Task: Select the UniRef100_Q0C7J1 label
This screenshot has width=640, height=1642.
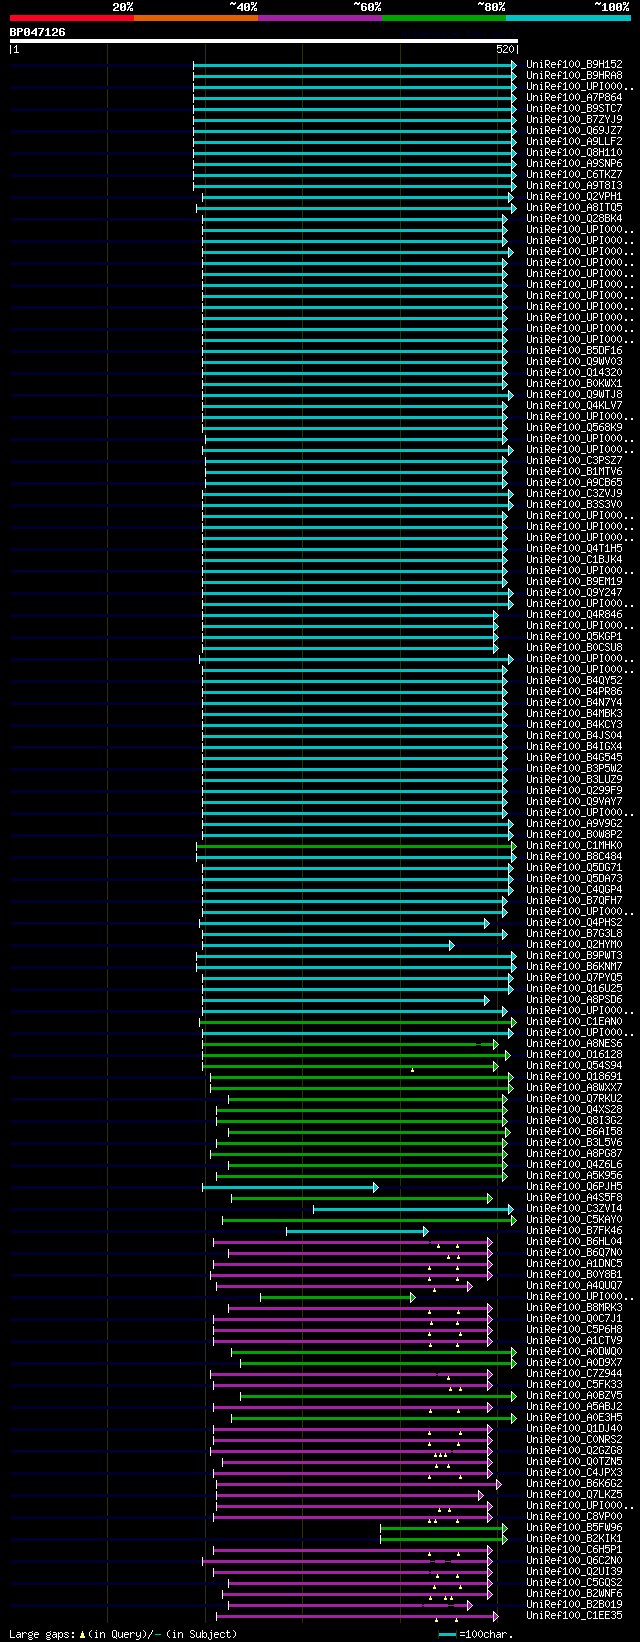Action: [574, 1318]
